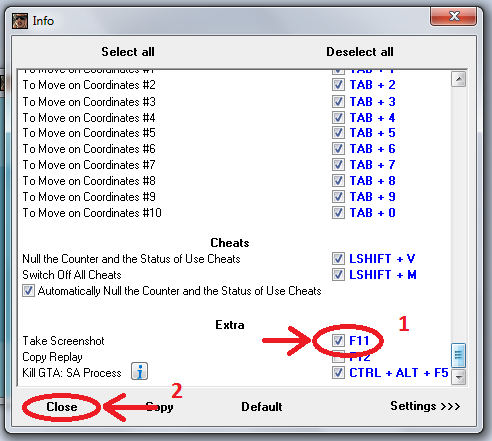The width and height of the screenshot is (492, 441).
Task: Click To Move on Coordinates #2 label
Action: click(x=89, y=85)
